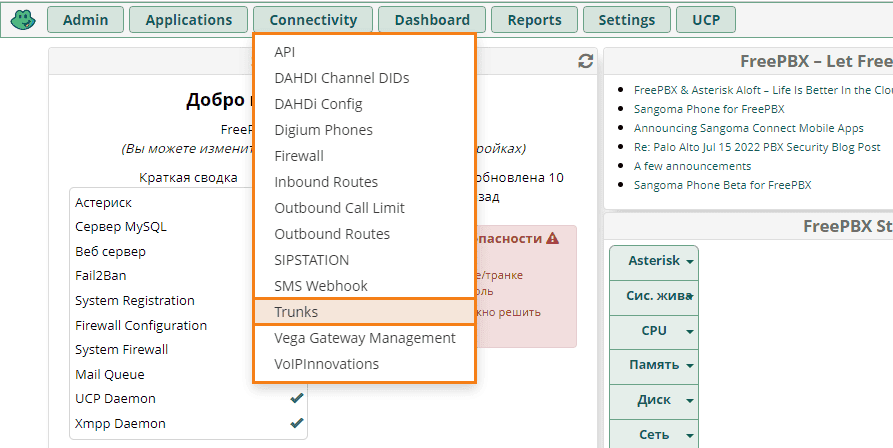Open Announcing Sangoma Connect Mobile Apps link
This screenshot has width=893, height=448.
coord(749,128)
